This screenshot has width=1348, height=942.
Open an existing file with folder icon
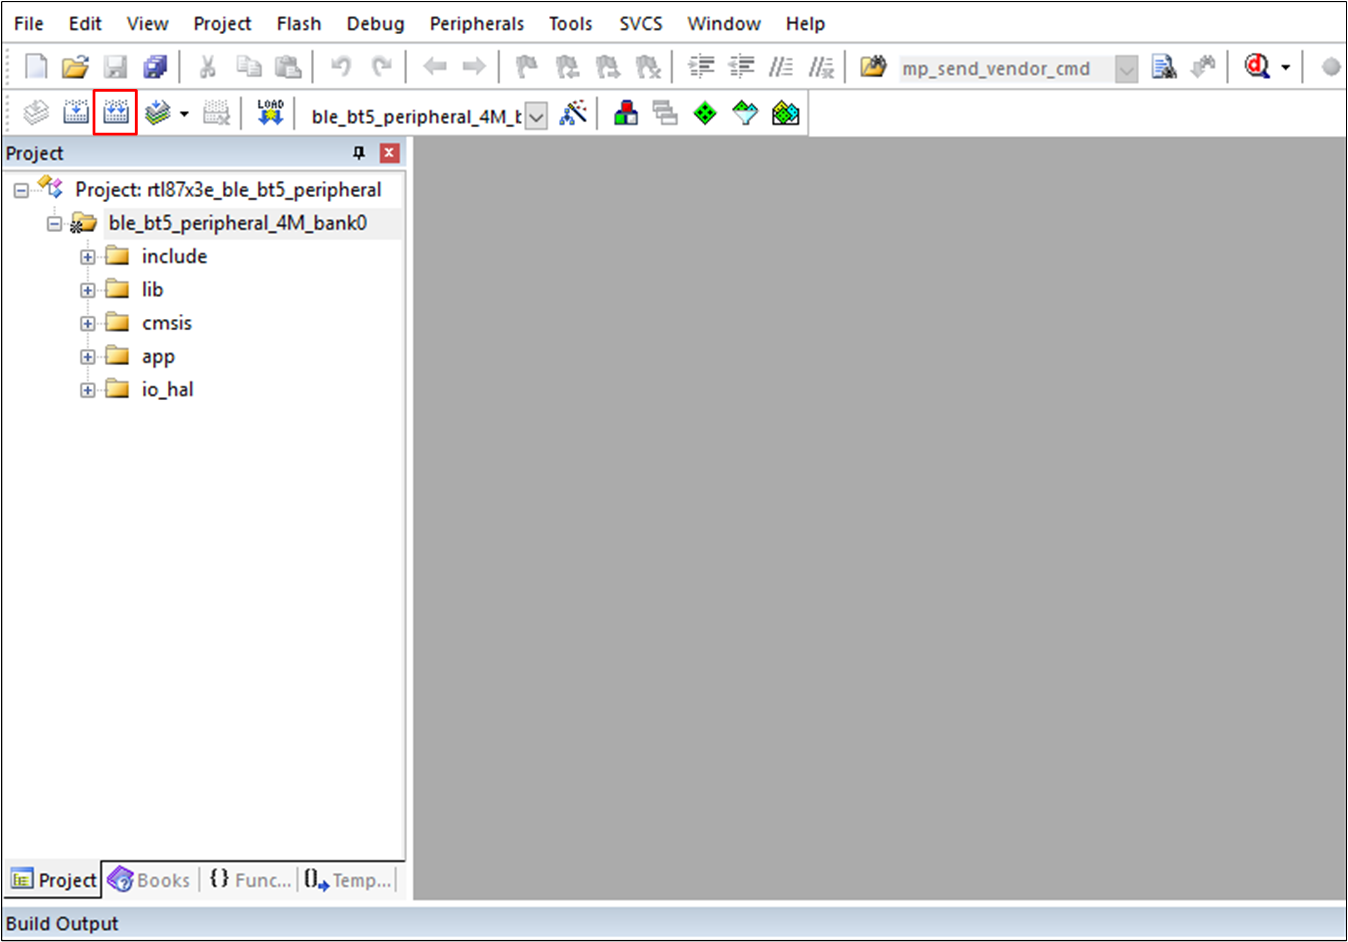(75, 67)
